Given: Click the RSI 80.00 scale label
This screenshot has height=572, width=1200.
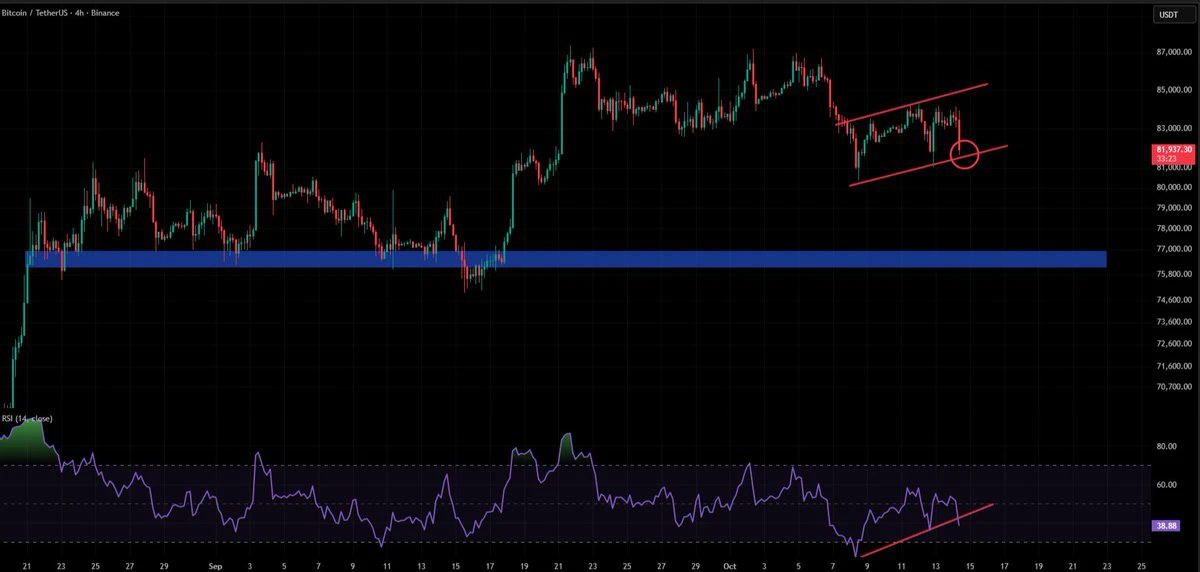Looking at the screenshot, I should click(1166, 446).
